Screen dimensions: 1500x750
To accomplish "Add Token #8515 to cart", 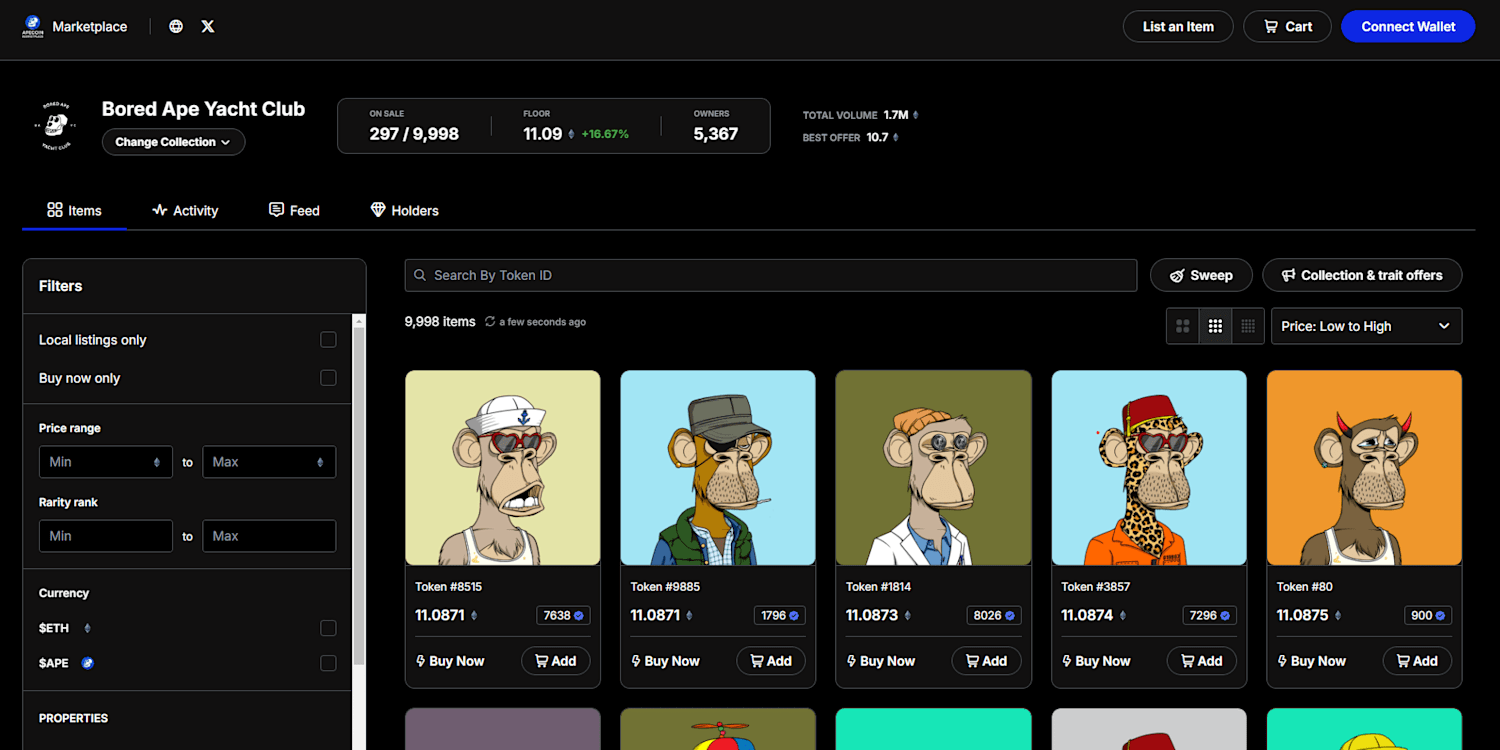I will coord(556,661).
